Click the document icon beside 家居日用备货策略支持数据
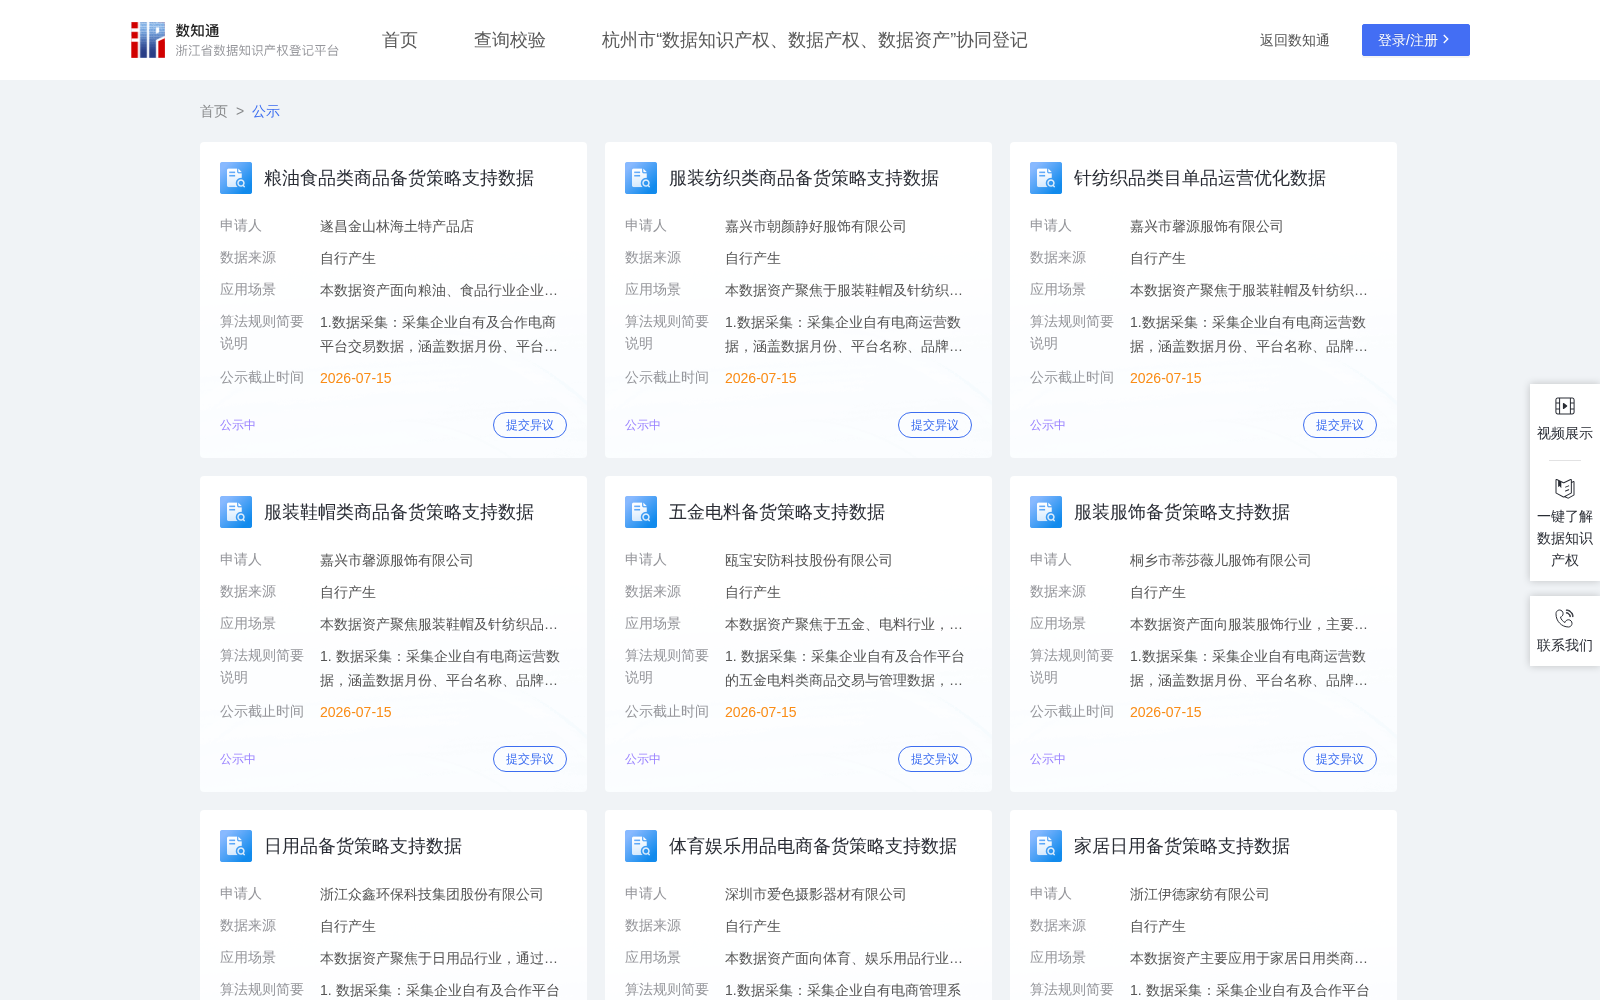Screen dimensions: 1600x1000 (x=1046, y=846)
